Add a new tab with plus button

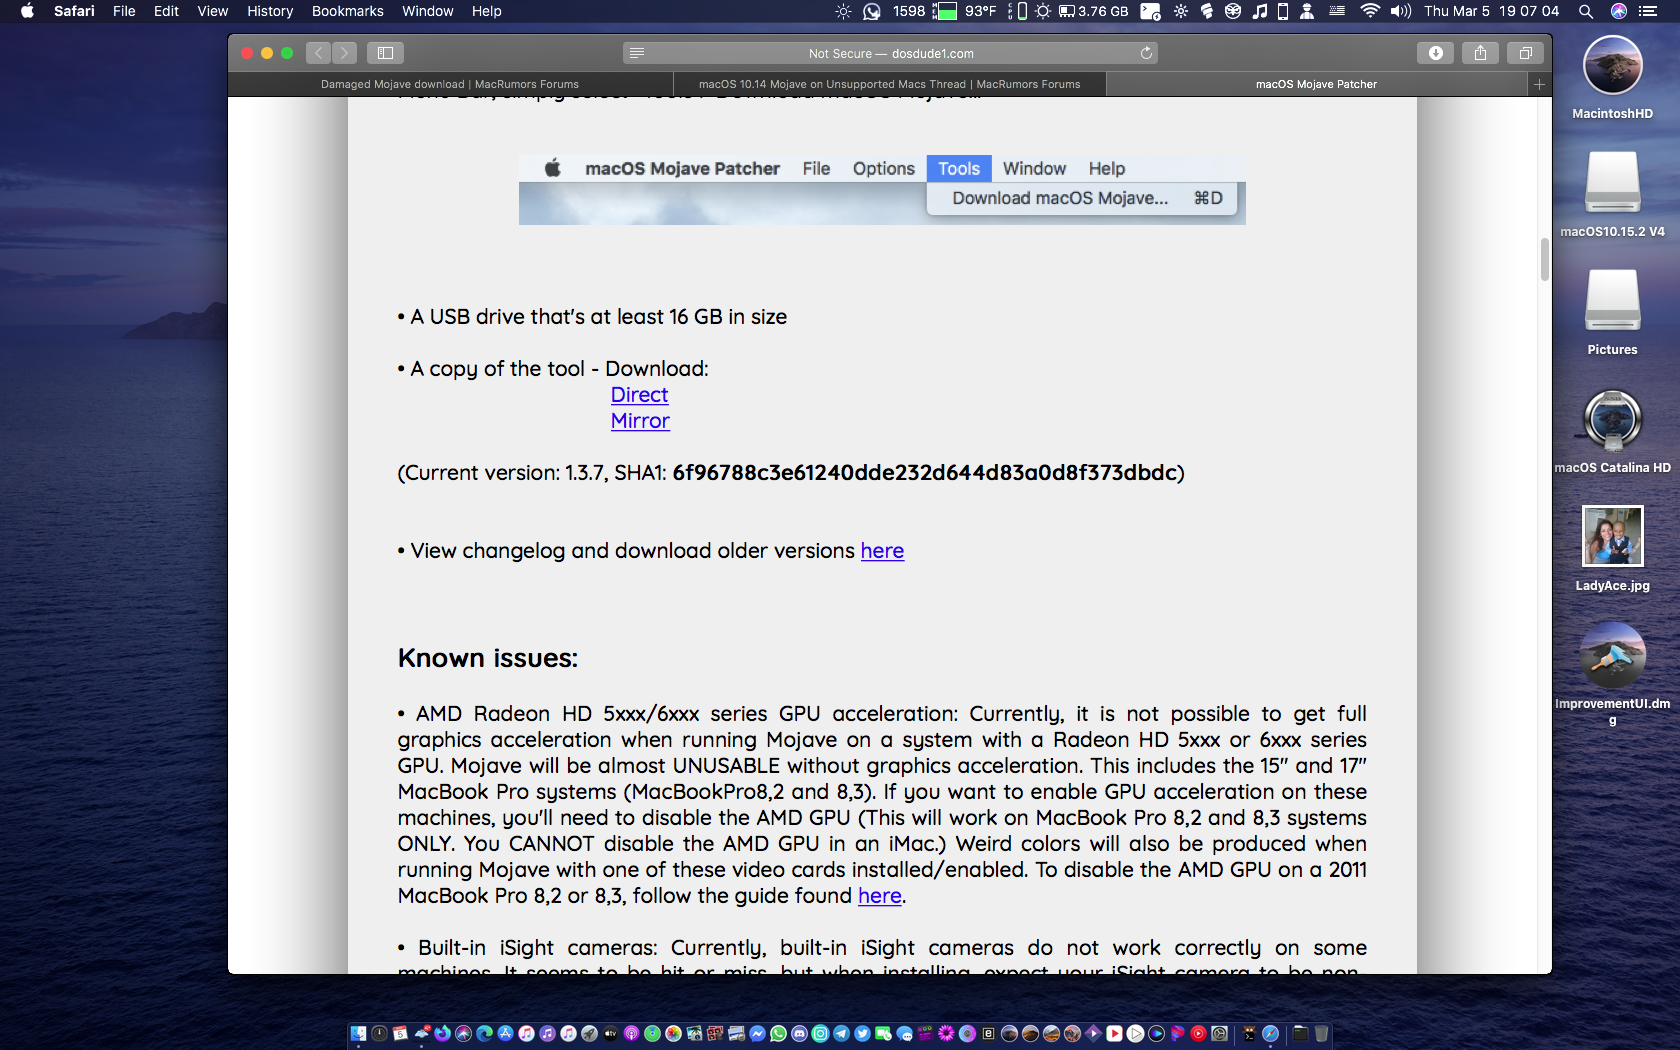pyautogui.click(x=1539, y=85)
